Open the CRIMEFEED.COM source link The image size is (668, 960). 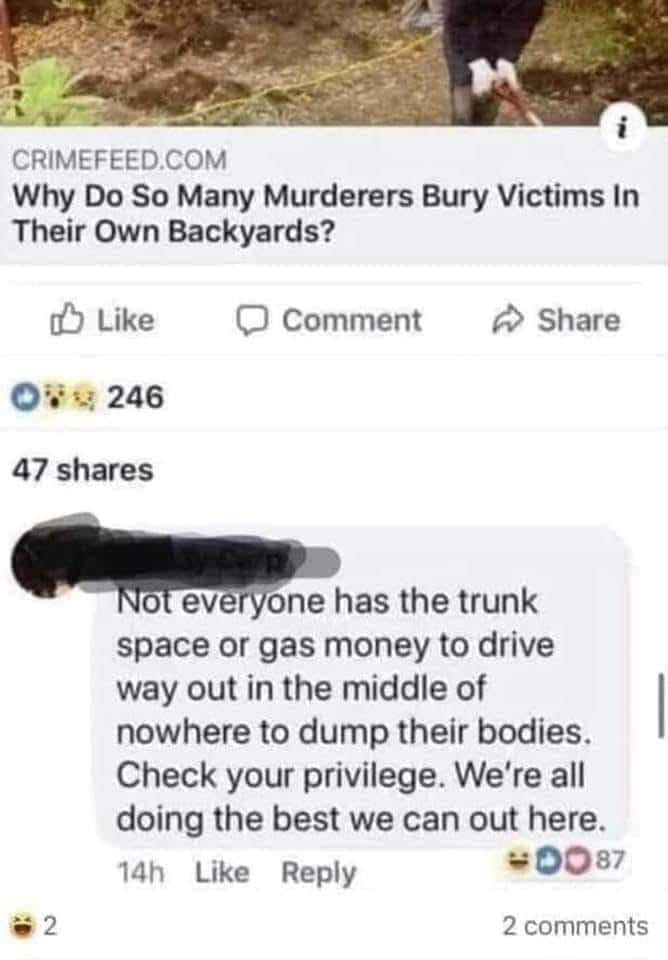point(120,160)
